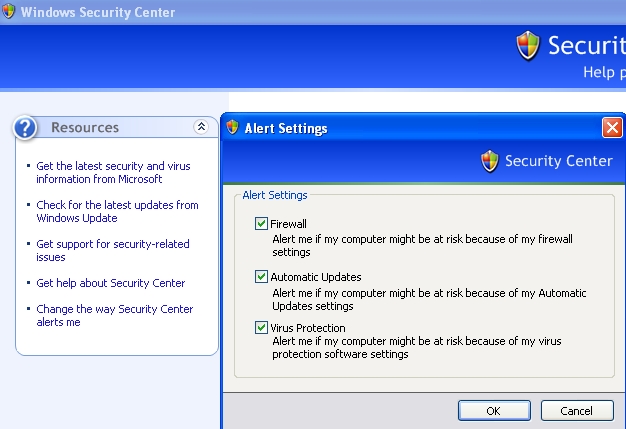Click the blue question mark Resources icon

tap(25, 128)
